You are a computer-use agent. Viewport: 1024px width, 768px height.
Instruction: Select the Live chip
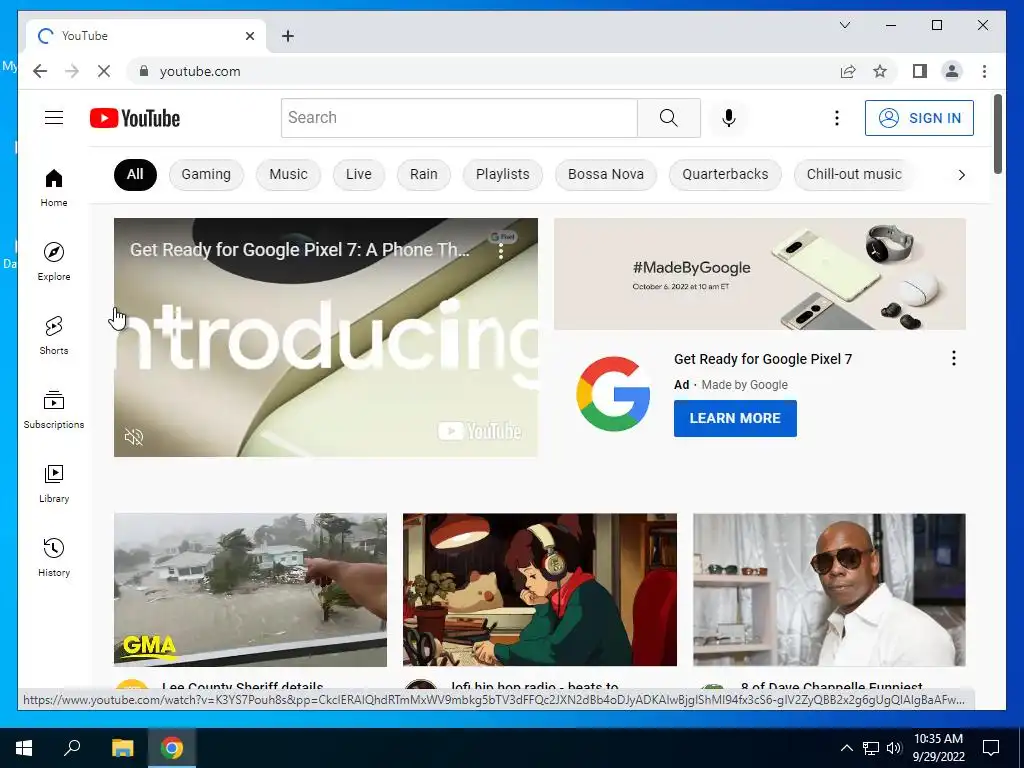pos(359,174)
